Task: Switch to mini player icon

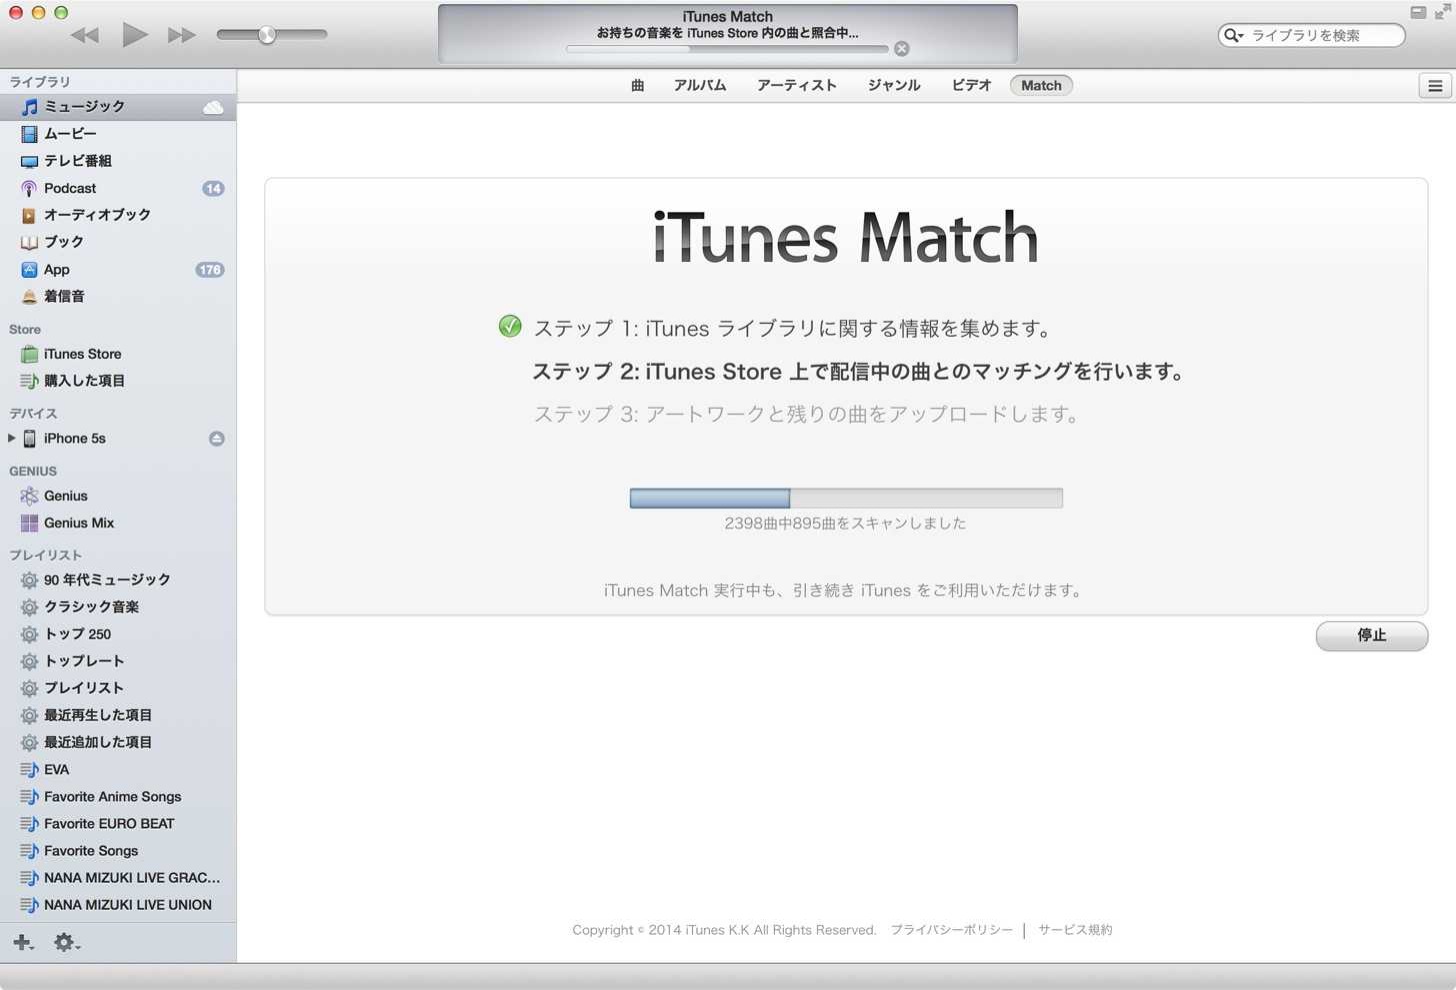Action: coord(1418,13)
